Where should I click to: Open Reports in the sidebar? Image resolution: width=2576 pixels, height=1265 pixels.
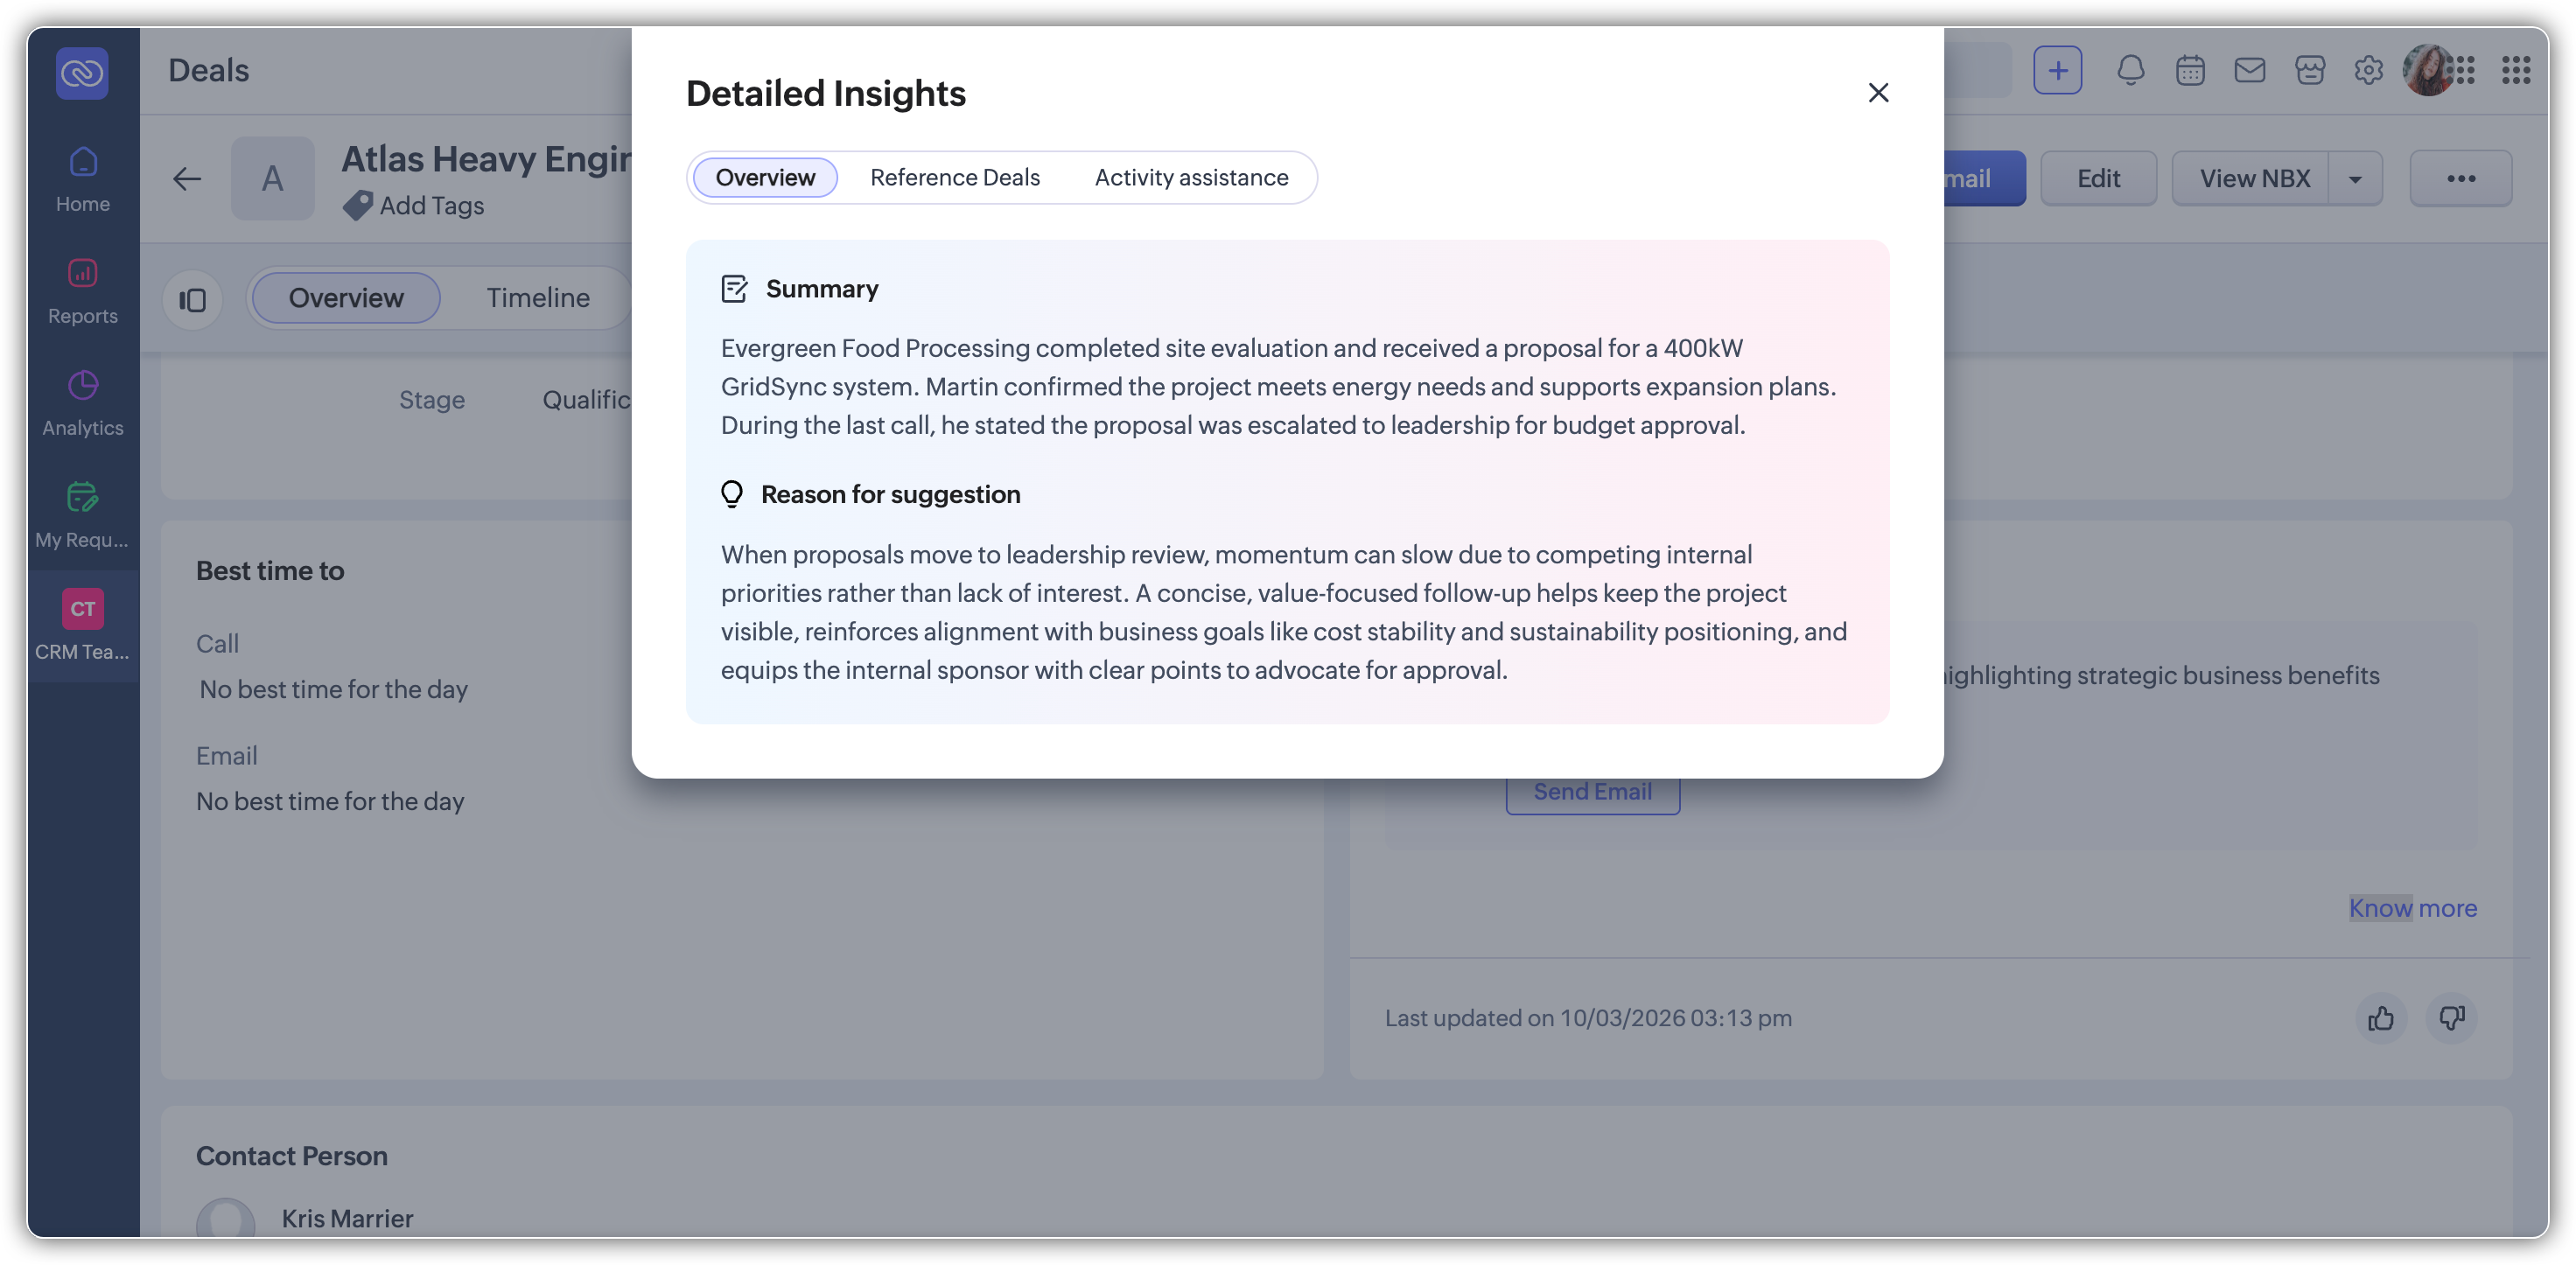pyautogui.click(x=83, y=291)
